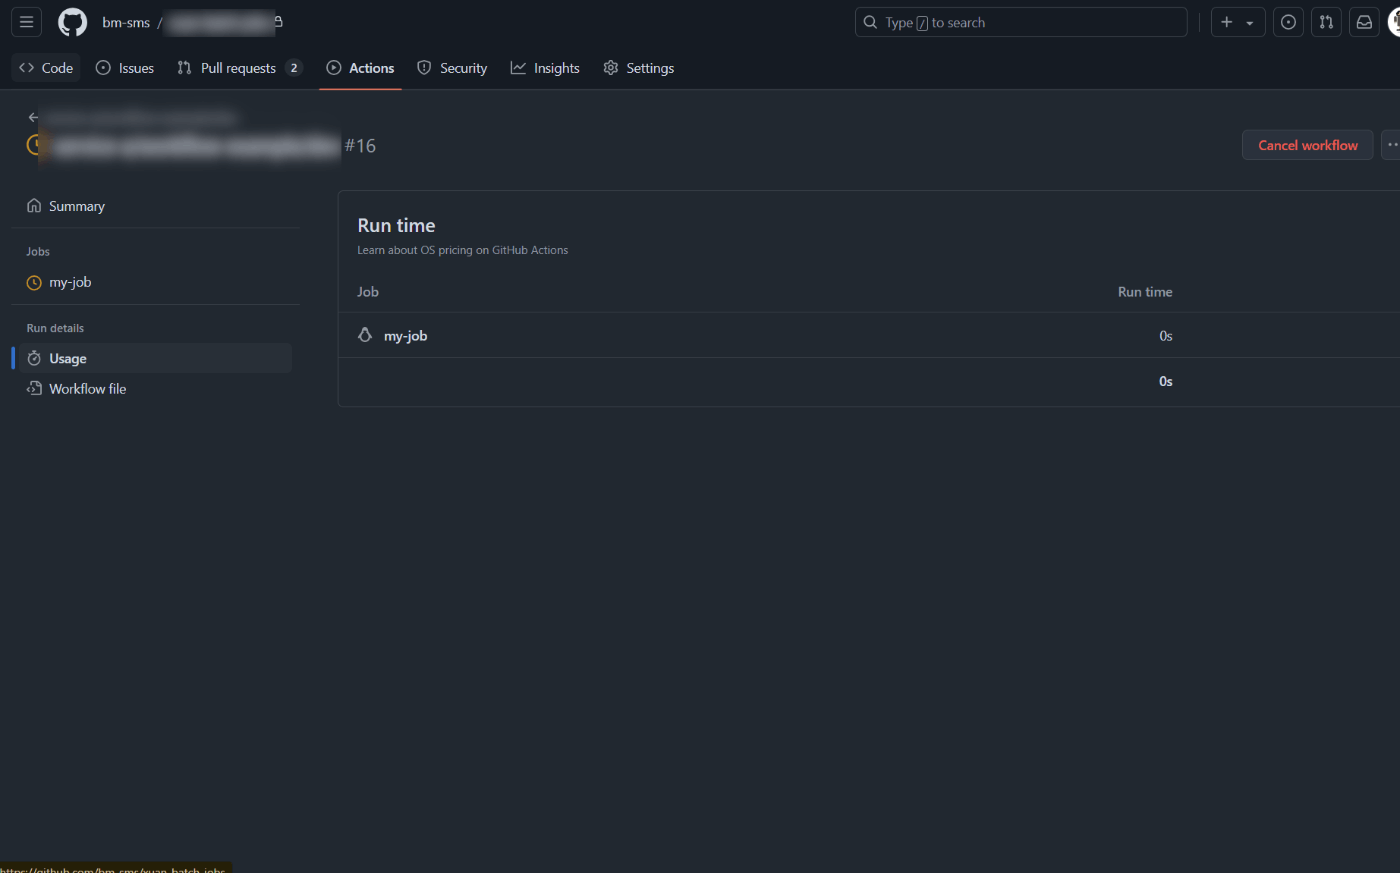This screenshot has height=873, width=1400.
Task: Click the Settings tab gear icon
Action: pyautogui.click(x=611, y=68)
